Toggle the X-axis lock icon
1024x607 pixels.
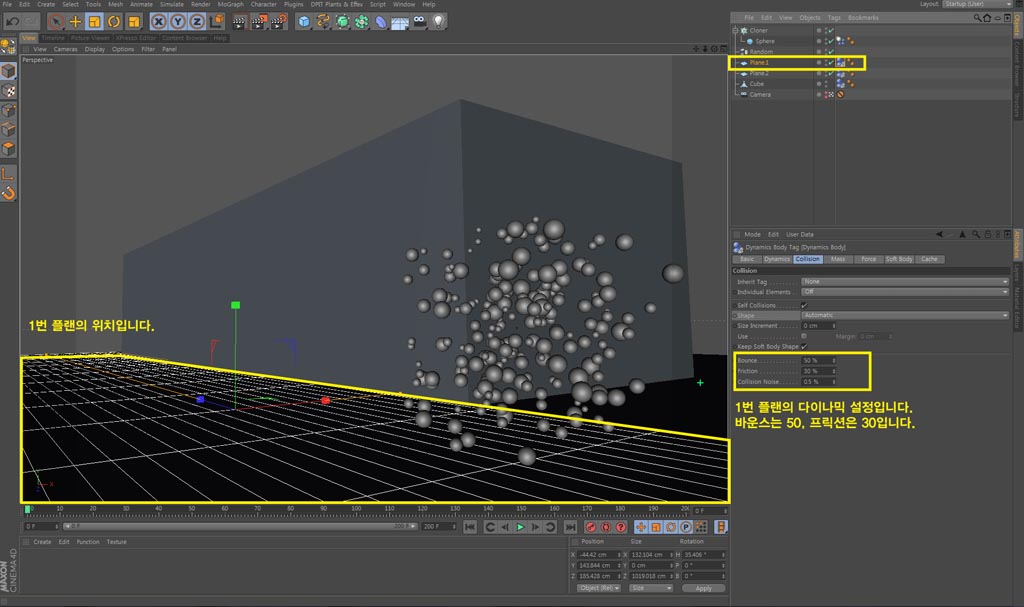157,21
